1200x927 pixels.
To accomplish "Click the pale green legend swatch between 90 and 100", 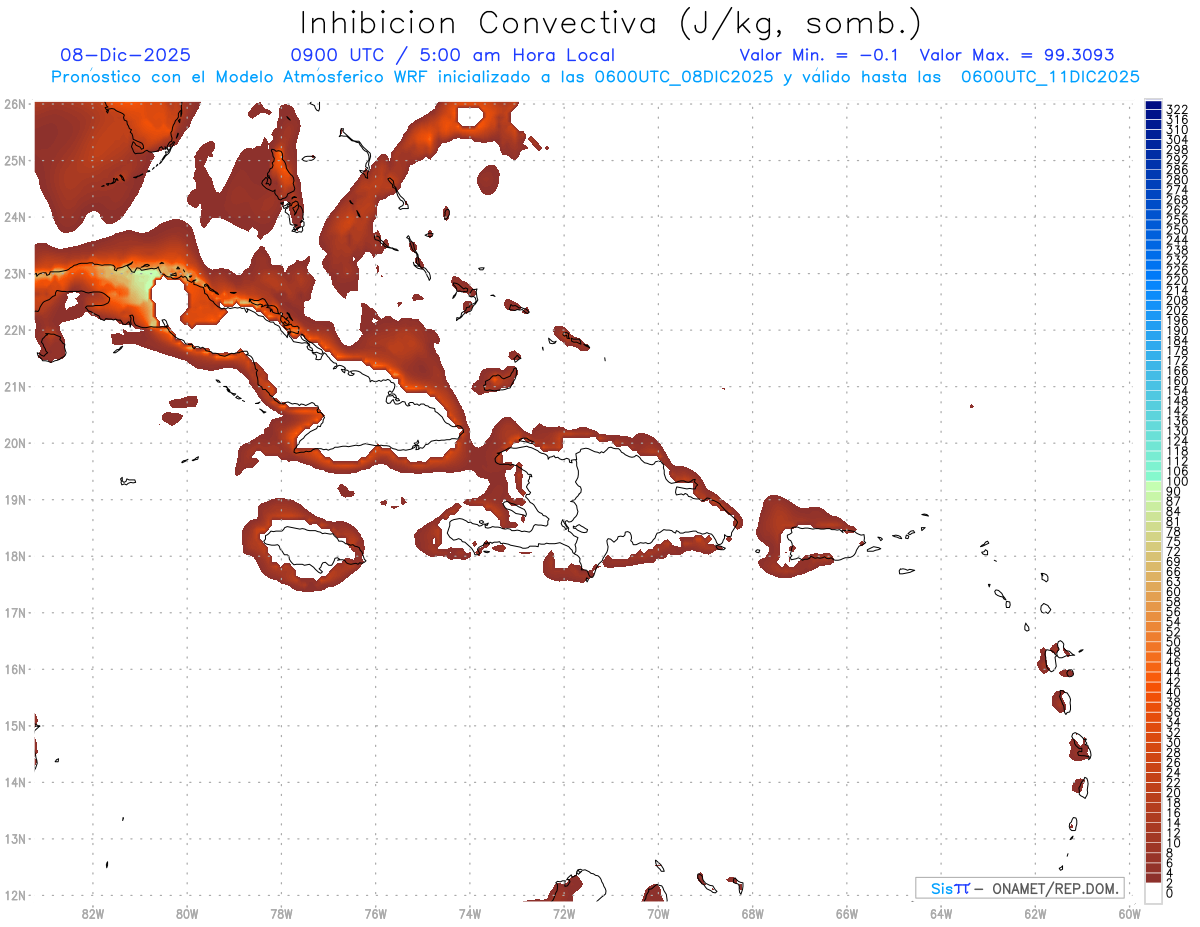I will 1154,486.
